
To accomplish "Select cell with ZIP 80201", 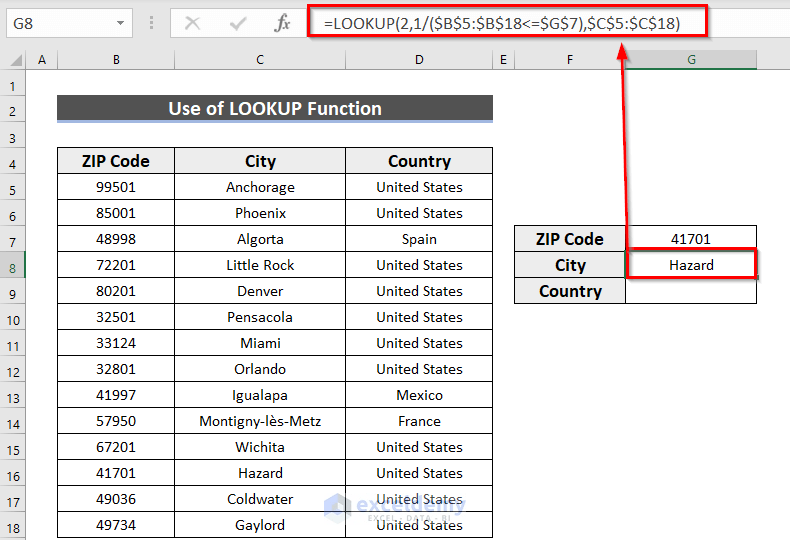I will (116, 291).
